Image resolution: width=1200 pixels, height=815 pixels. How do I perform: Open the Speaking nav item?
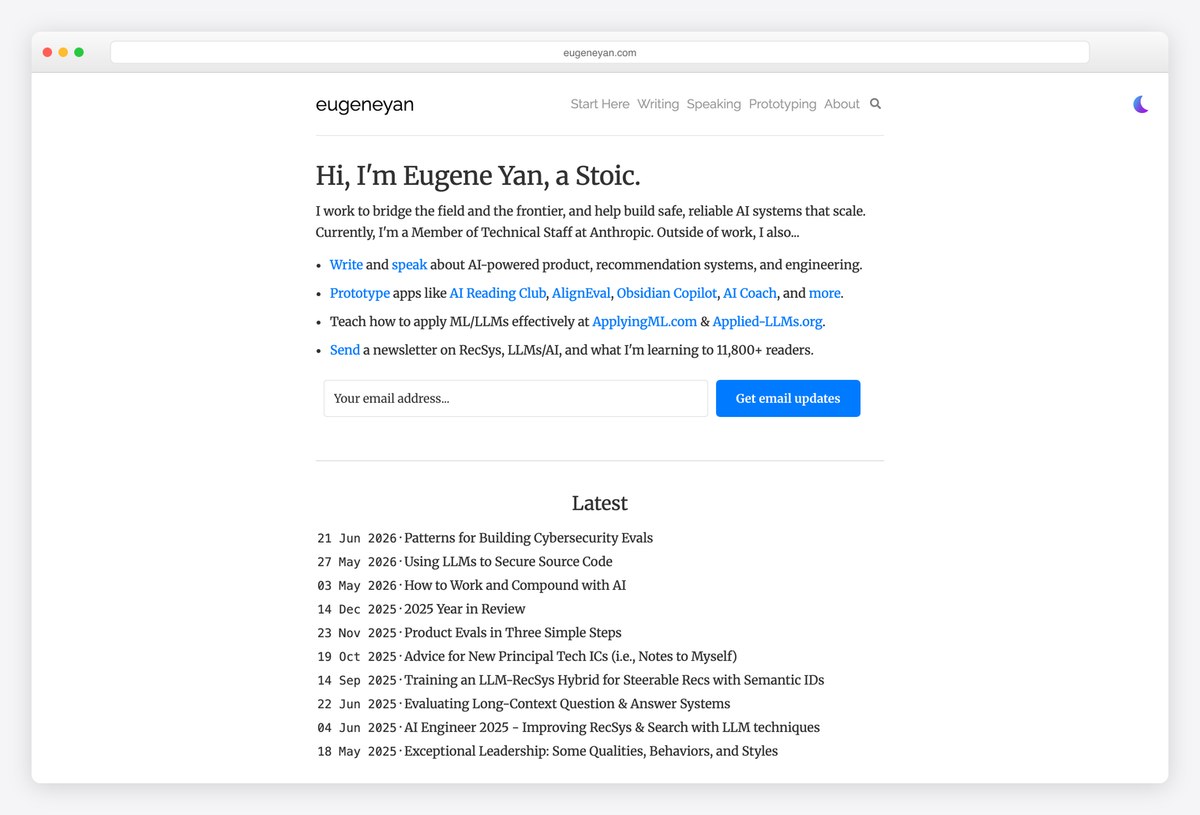(x=714, y=104)
